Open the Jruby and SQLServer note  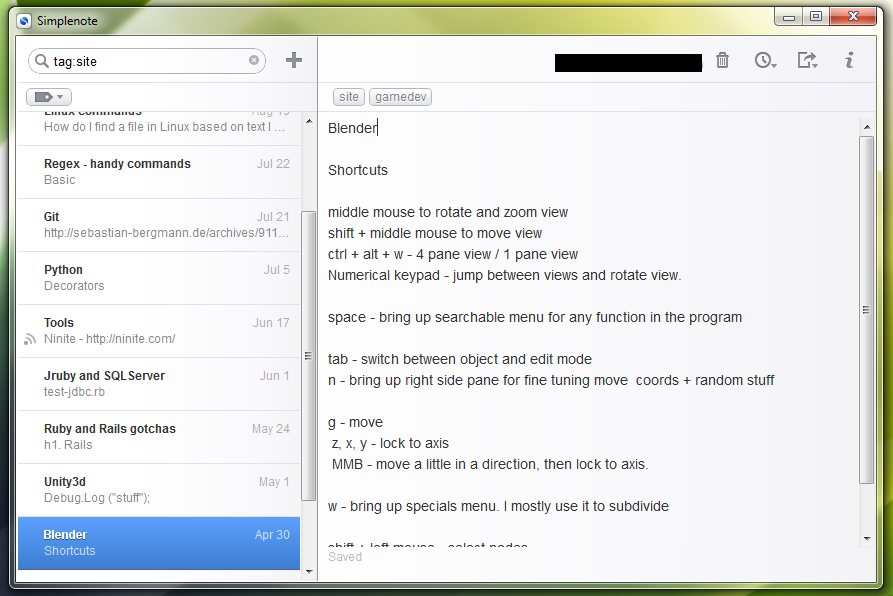(159, 384)
